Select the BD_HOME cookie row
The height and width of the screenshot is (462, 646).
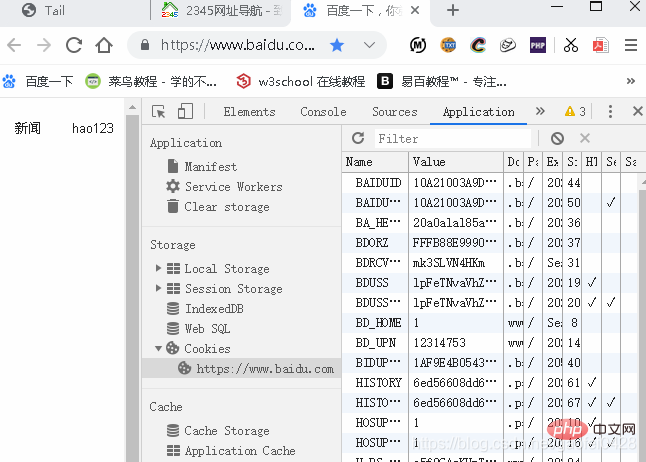coord(491,323)
